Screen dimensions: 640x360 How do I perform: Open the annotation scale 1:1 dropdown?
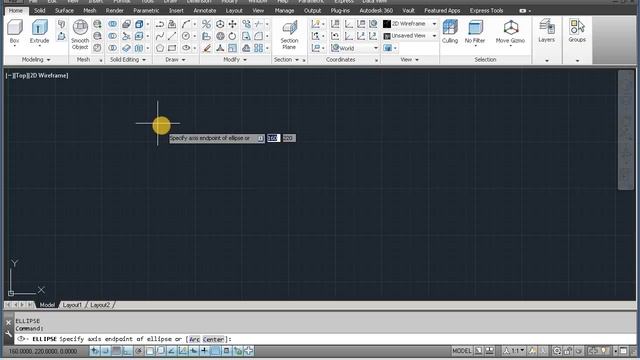pos(514,351)
